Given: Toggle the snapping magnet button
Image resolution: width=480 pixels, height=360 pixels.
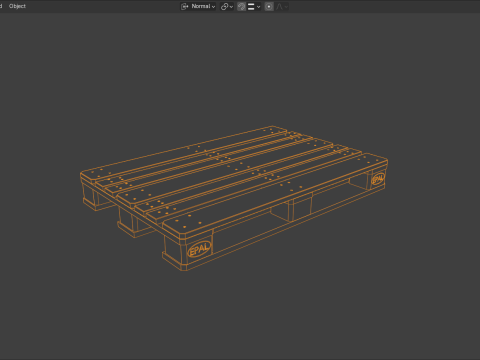Looking at the screenshot, I should click(241, 6).
